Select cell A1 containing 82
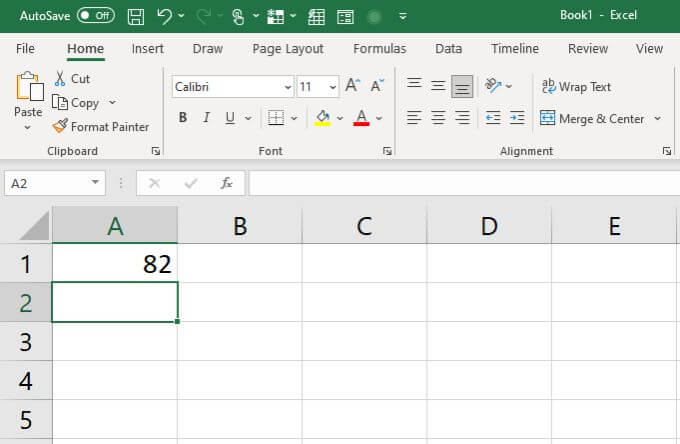Screen dimensions: 680x444 tap(115, 263)
